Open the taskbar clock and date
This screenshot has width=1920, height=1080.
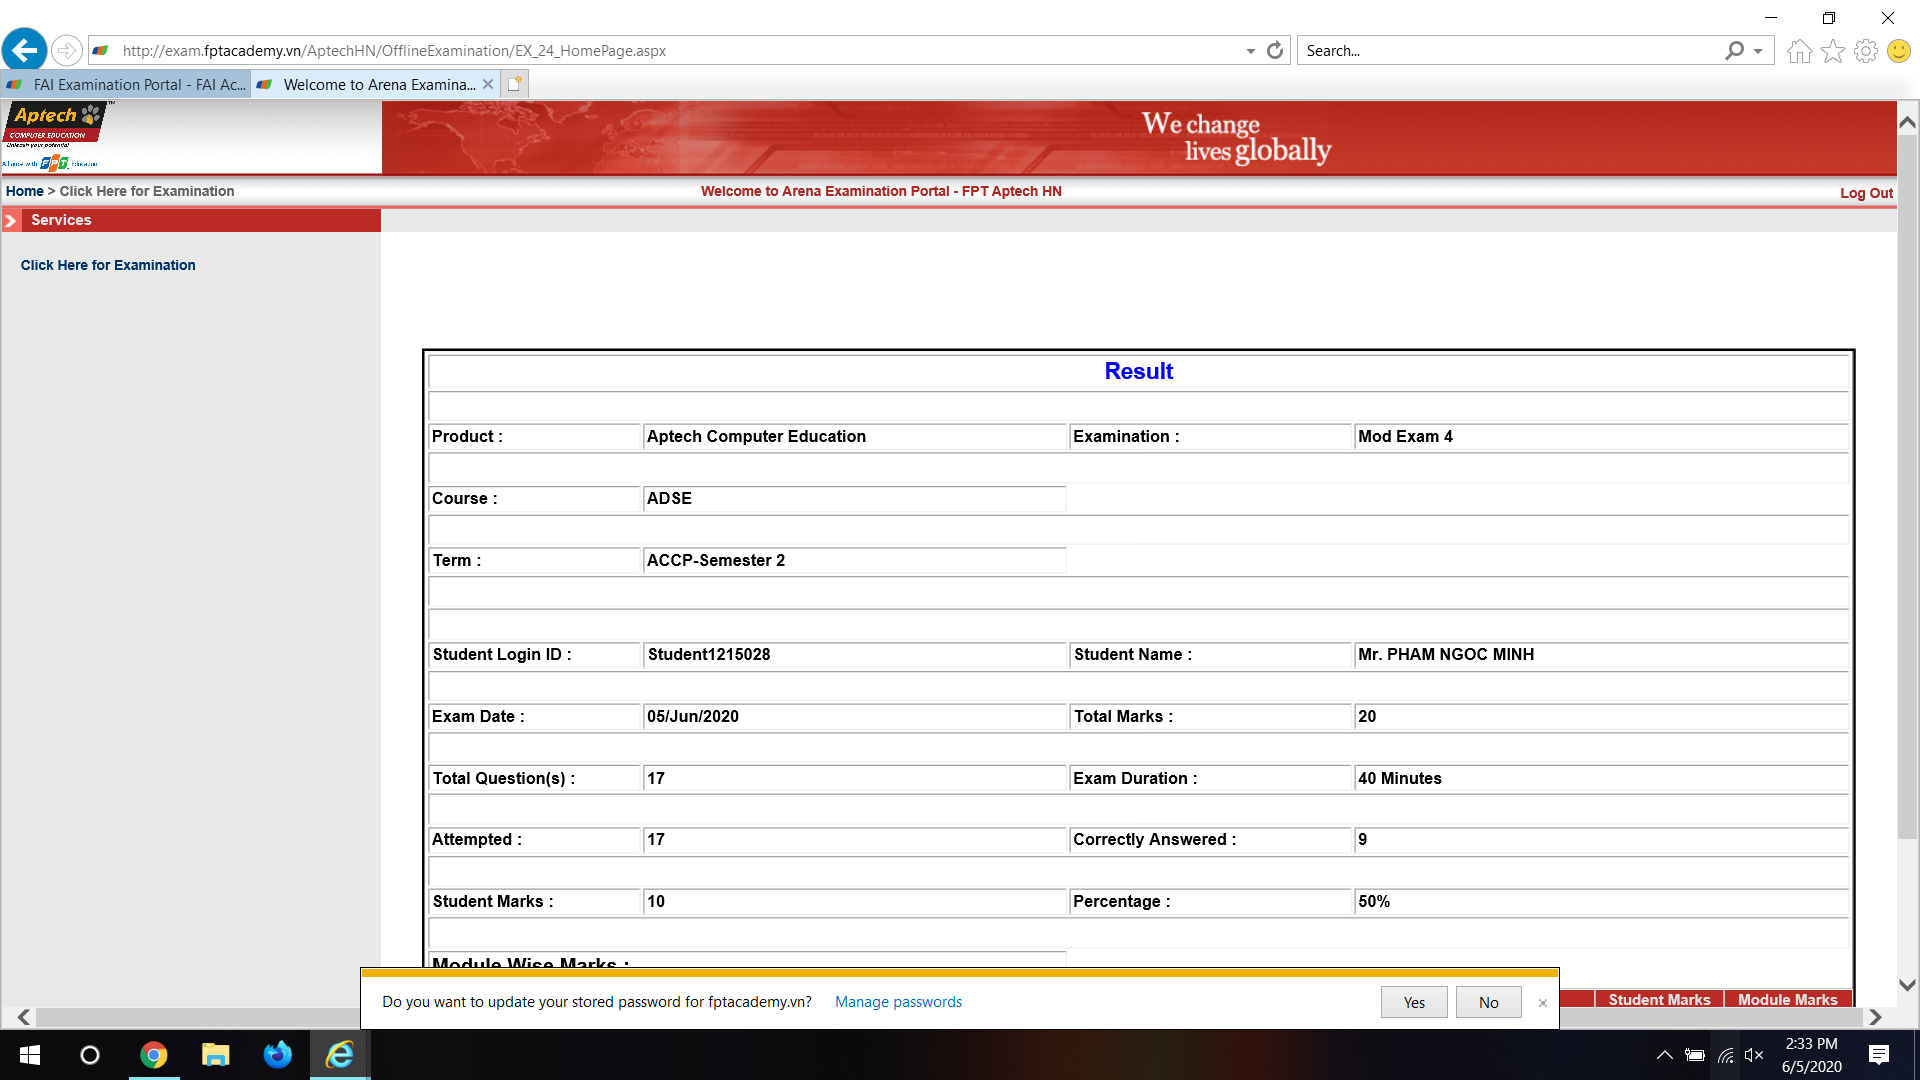click(x=1811, y=1055)
